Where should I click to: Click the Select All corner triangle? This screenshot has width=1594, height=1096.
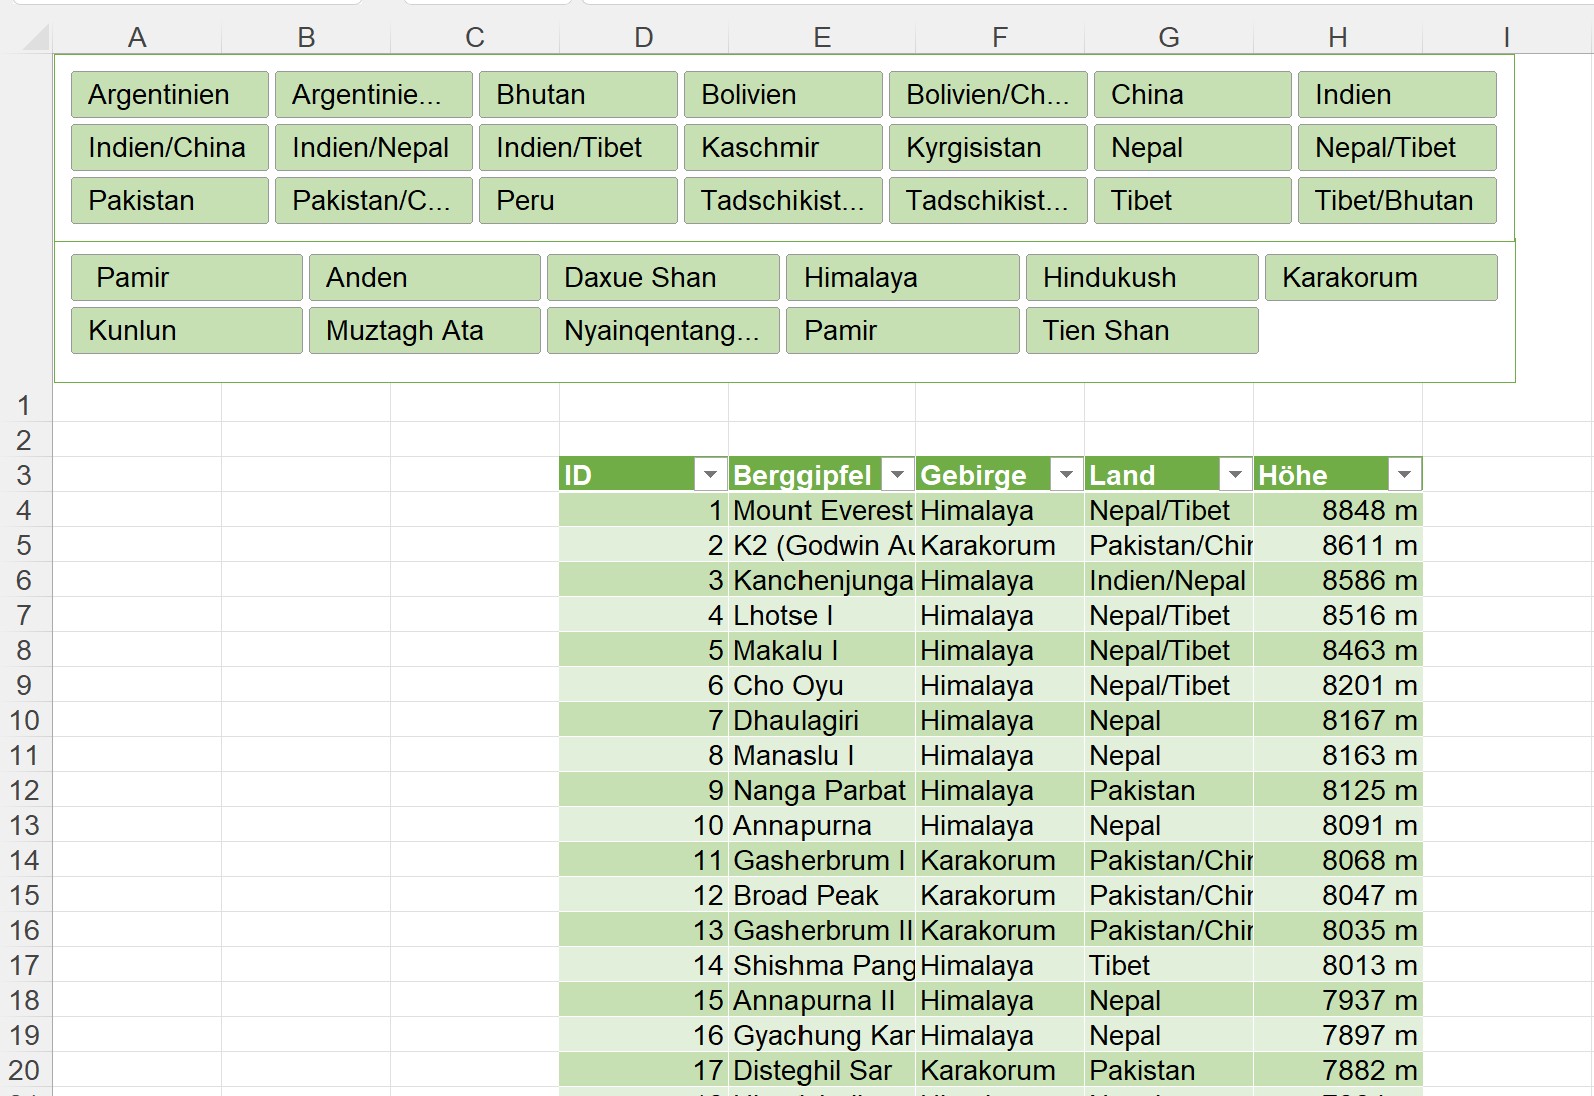point(36,39)
